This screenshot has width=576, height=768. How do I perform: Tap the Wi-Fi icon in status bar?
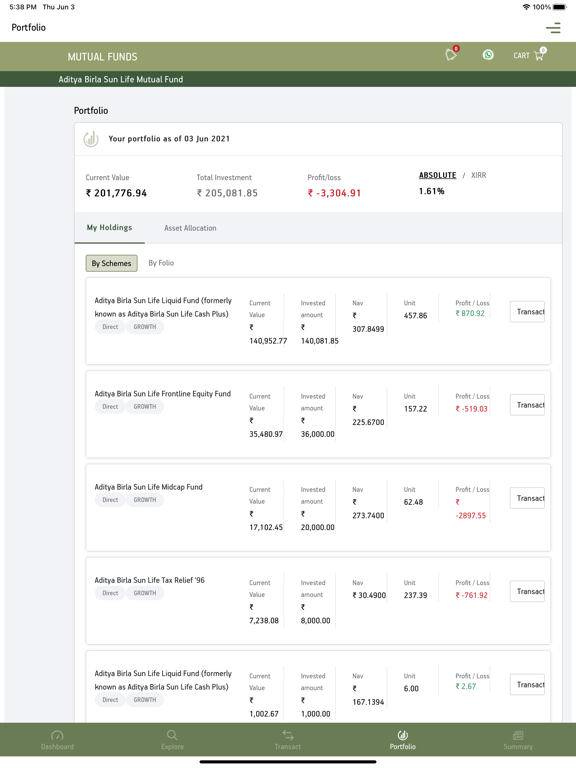click(527, 7)
